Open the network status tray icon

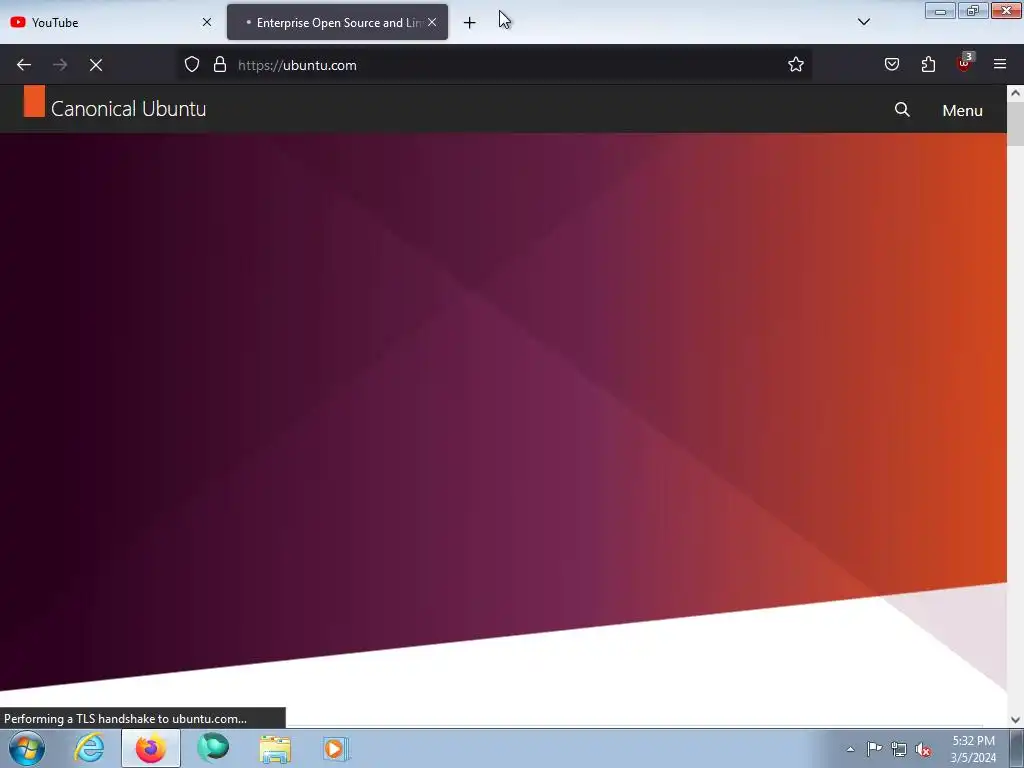899,749
